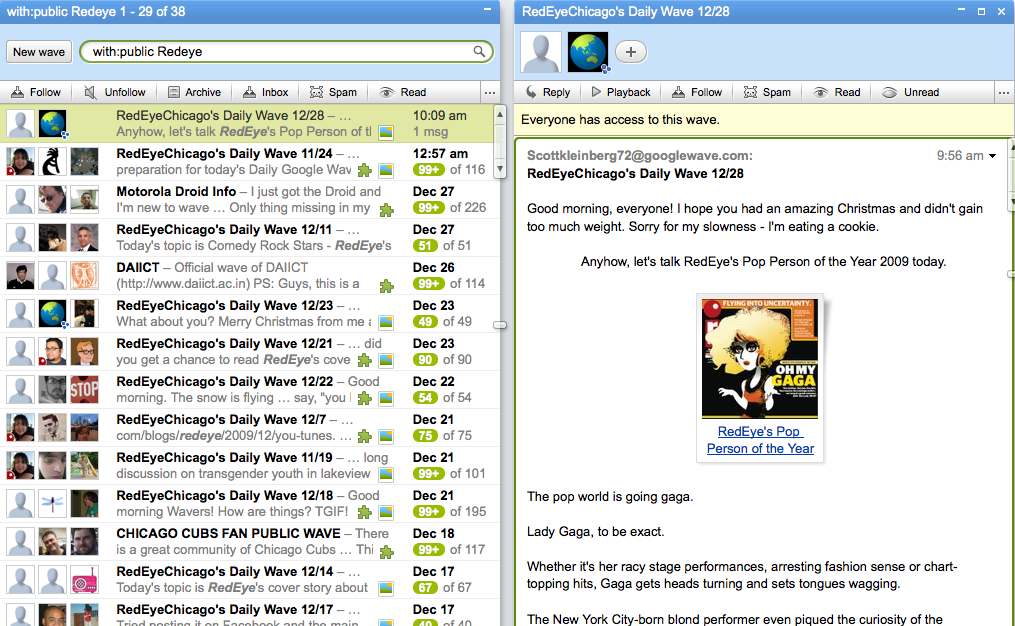Image resolution: width=1015 pixels, height=626 pixels.
Task: Add a participant with the plus button
Action: [x=630, y=52]
